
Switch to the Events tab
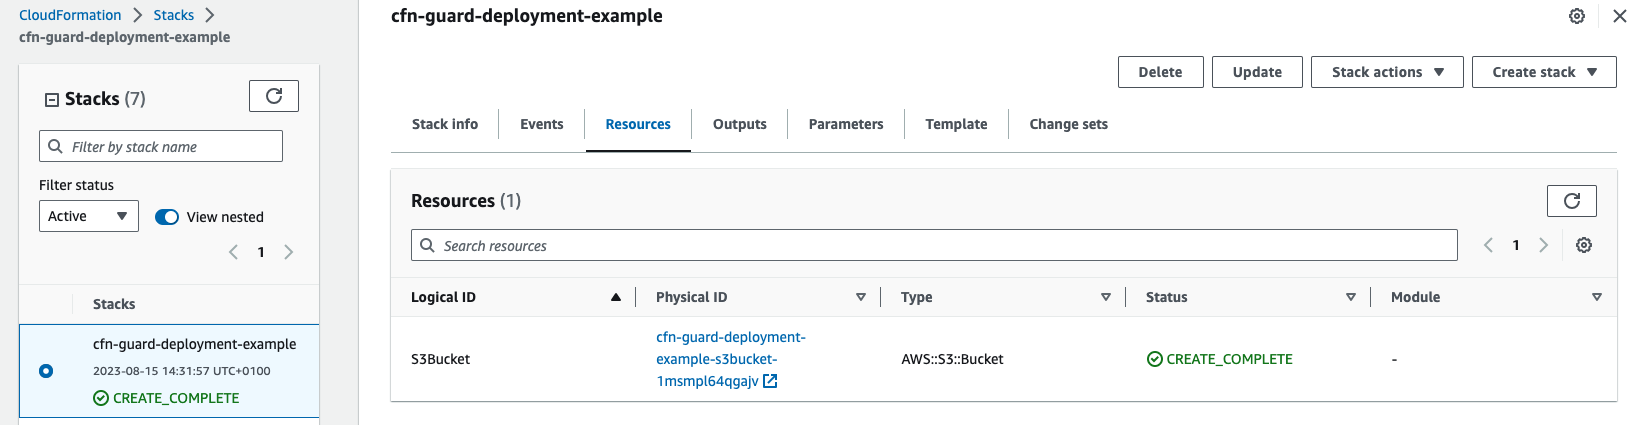click(x=542, y=124)
